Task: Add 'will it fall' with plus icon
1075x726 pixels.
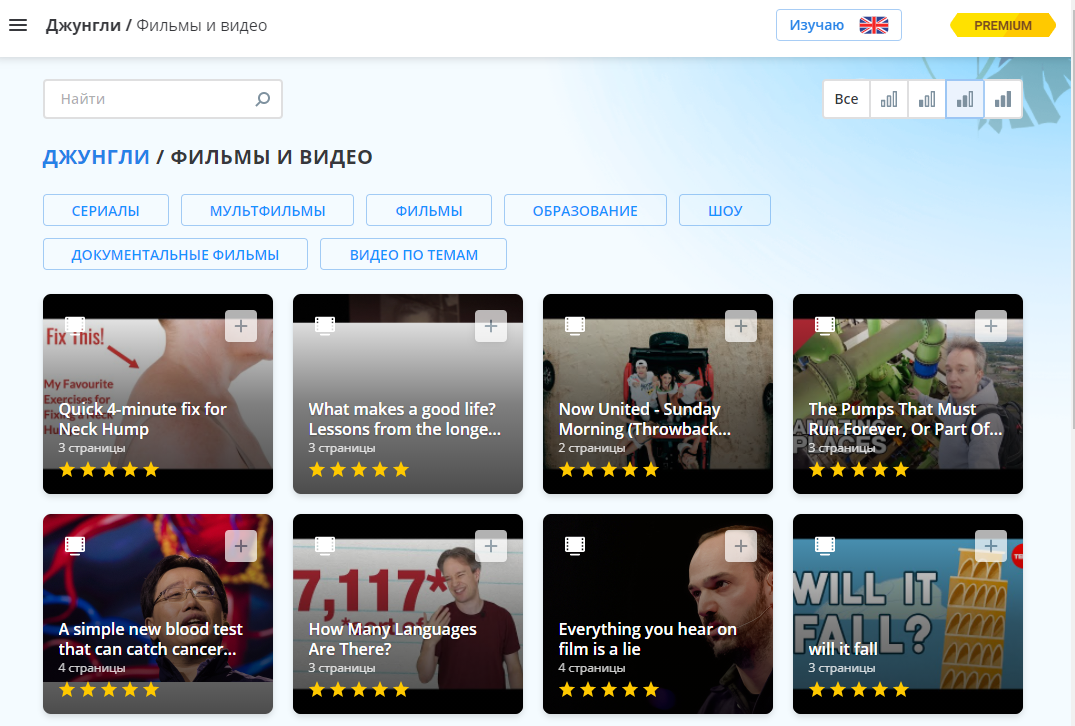Action: (991, 546)
